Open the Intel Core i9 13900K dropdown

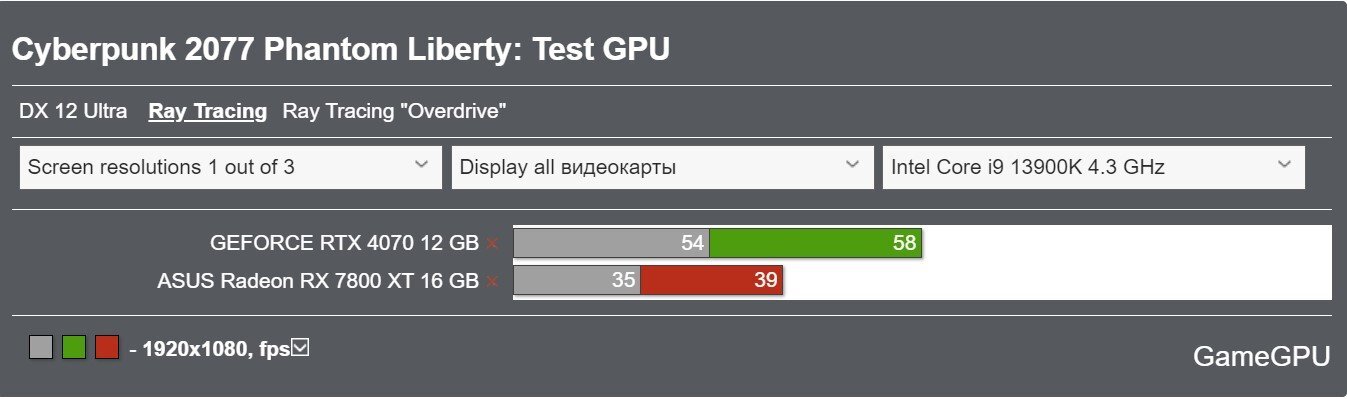coord(1093,167)
